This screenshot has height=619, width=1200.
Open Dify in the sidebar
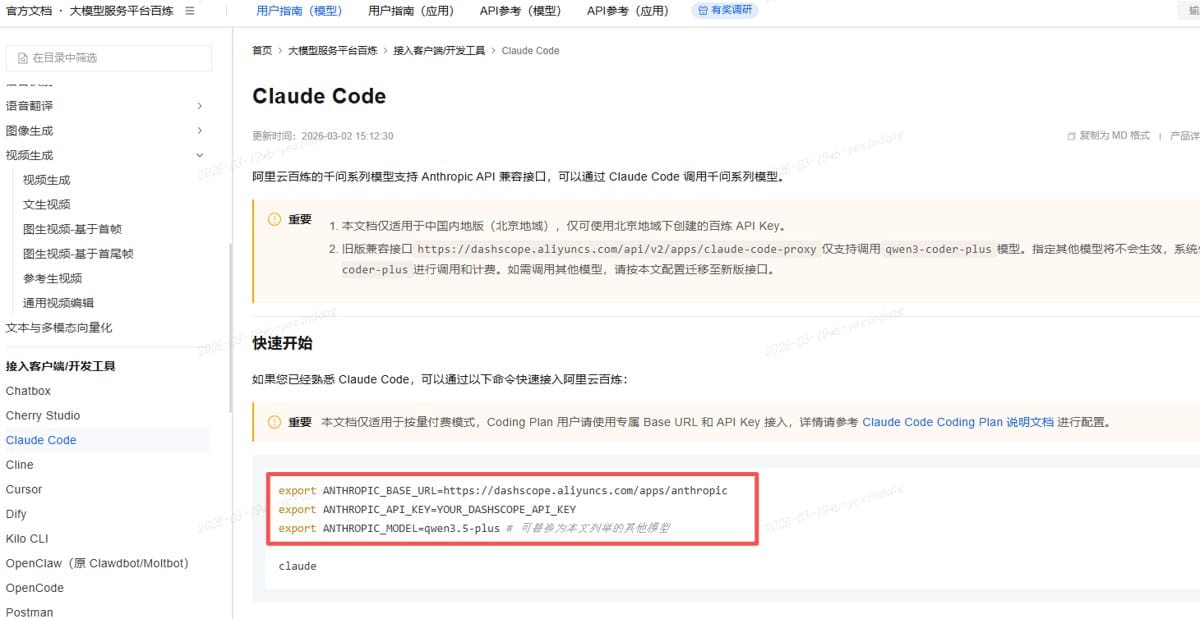tap(16, 514)
